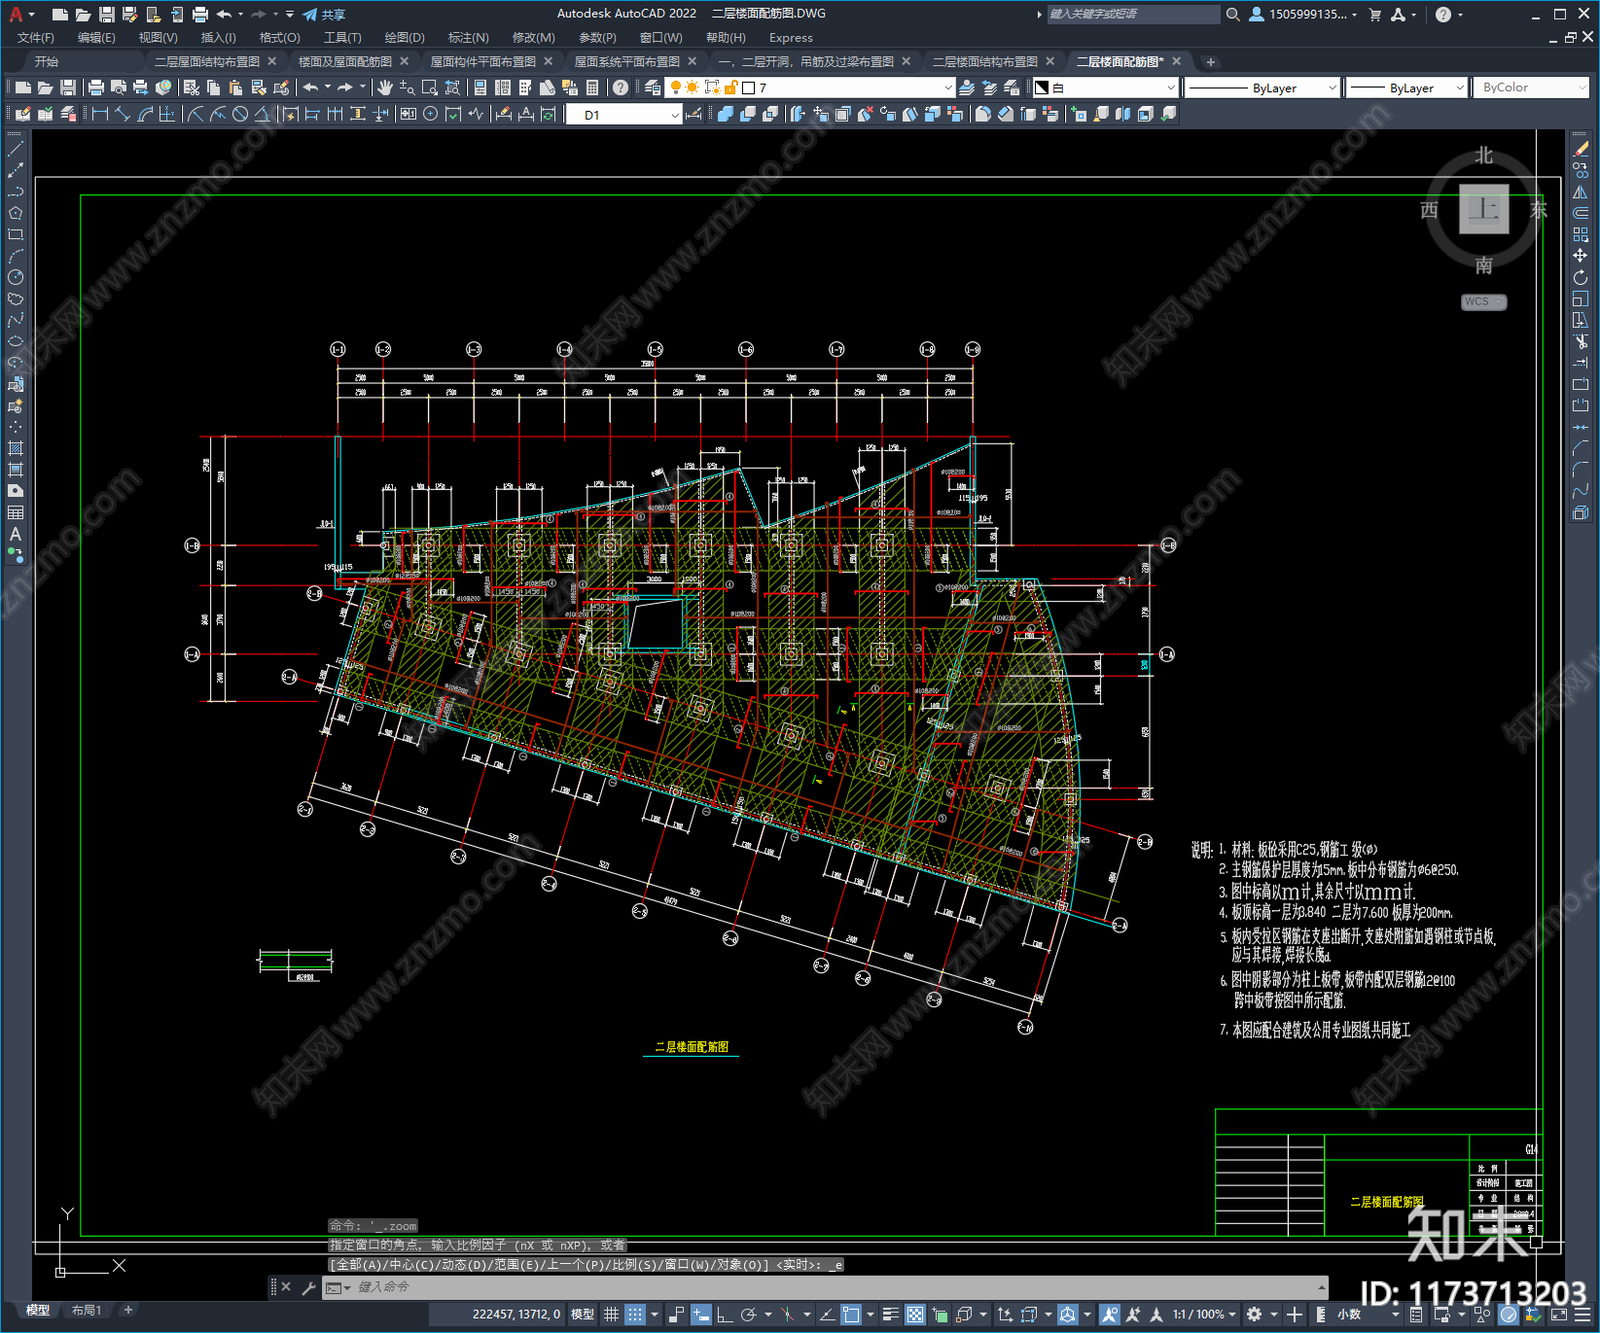Select the Table tool in the draw toolbar

pos(15,512)
